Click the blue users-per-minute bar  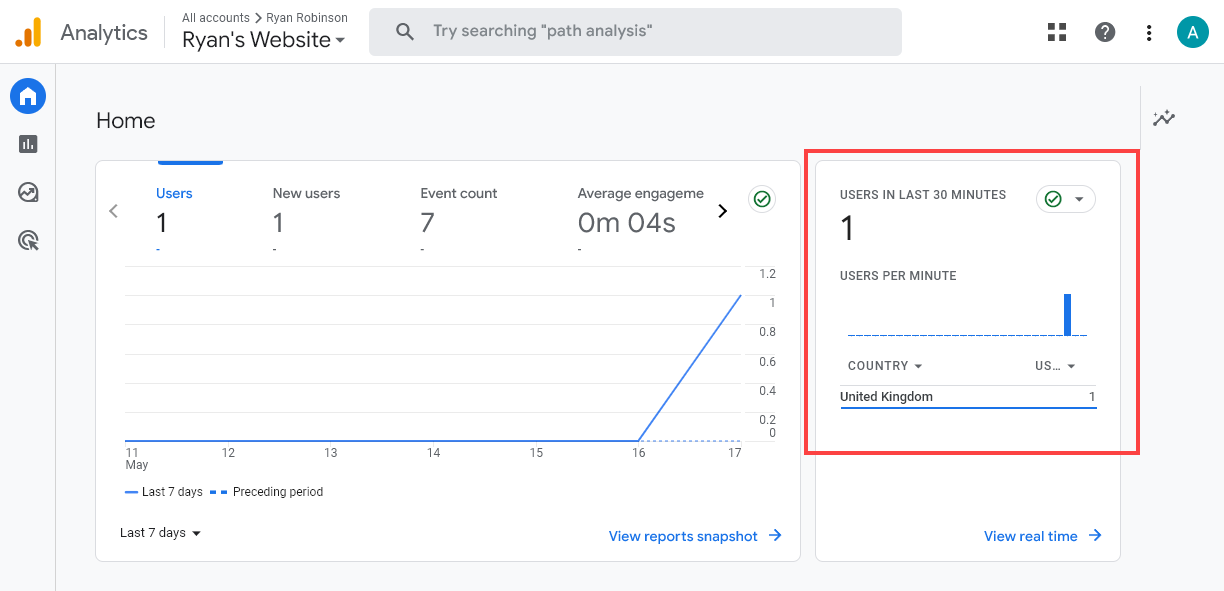(x=1069, y=314)
